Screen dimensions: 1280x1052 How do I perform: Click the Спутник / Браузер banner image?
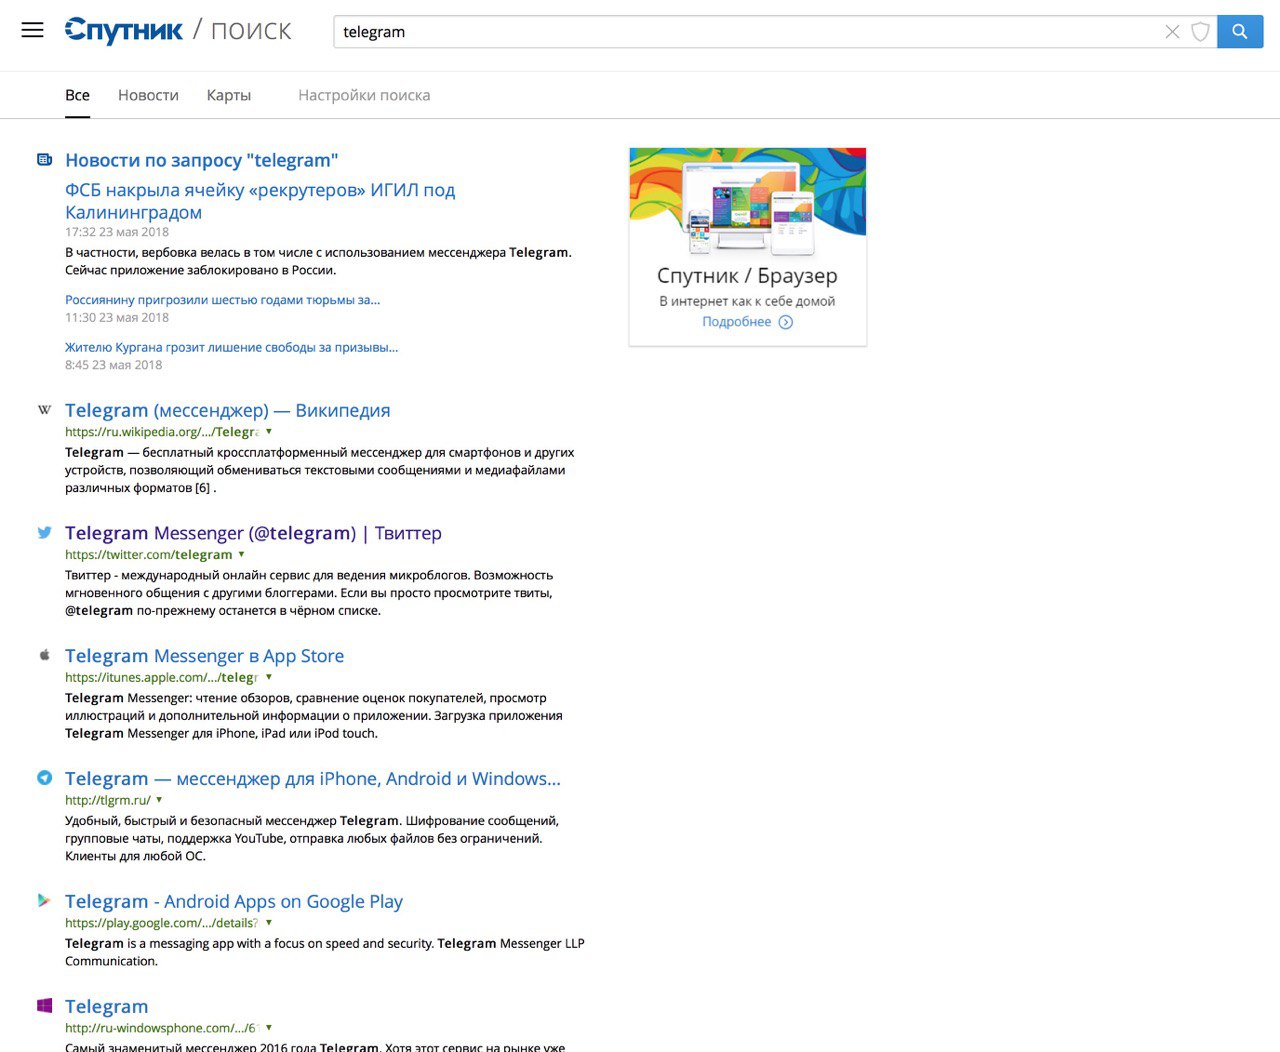click(x=748, y=203)
